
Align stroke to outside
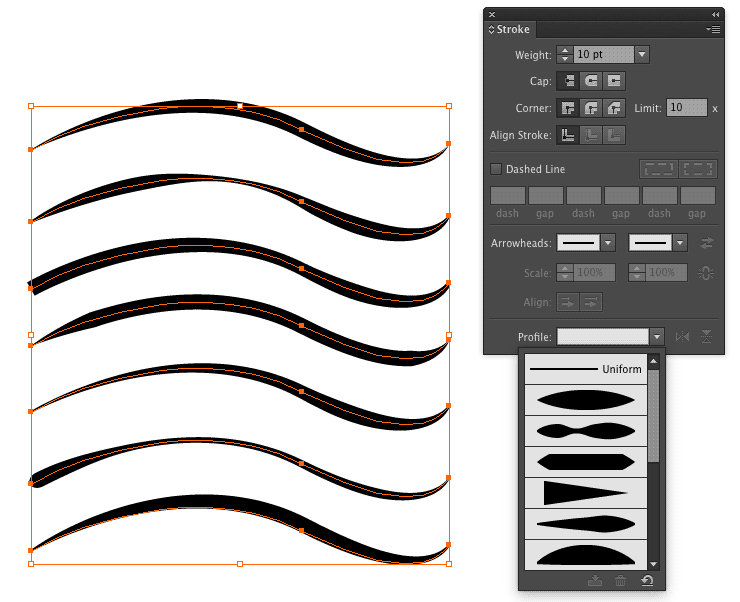(614, 135)
